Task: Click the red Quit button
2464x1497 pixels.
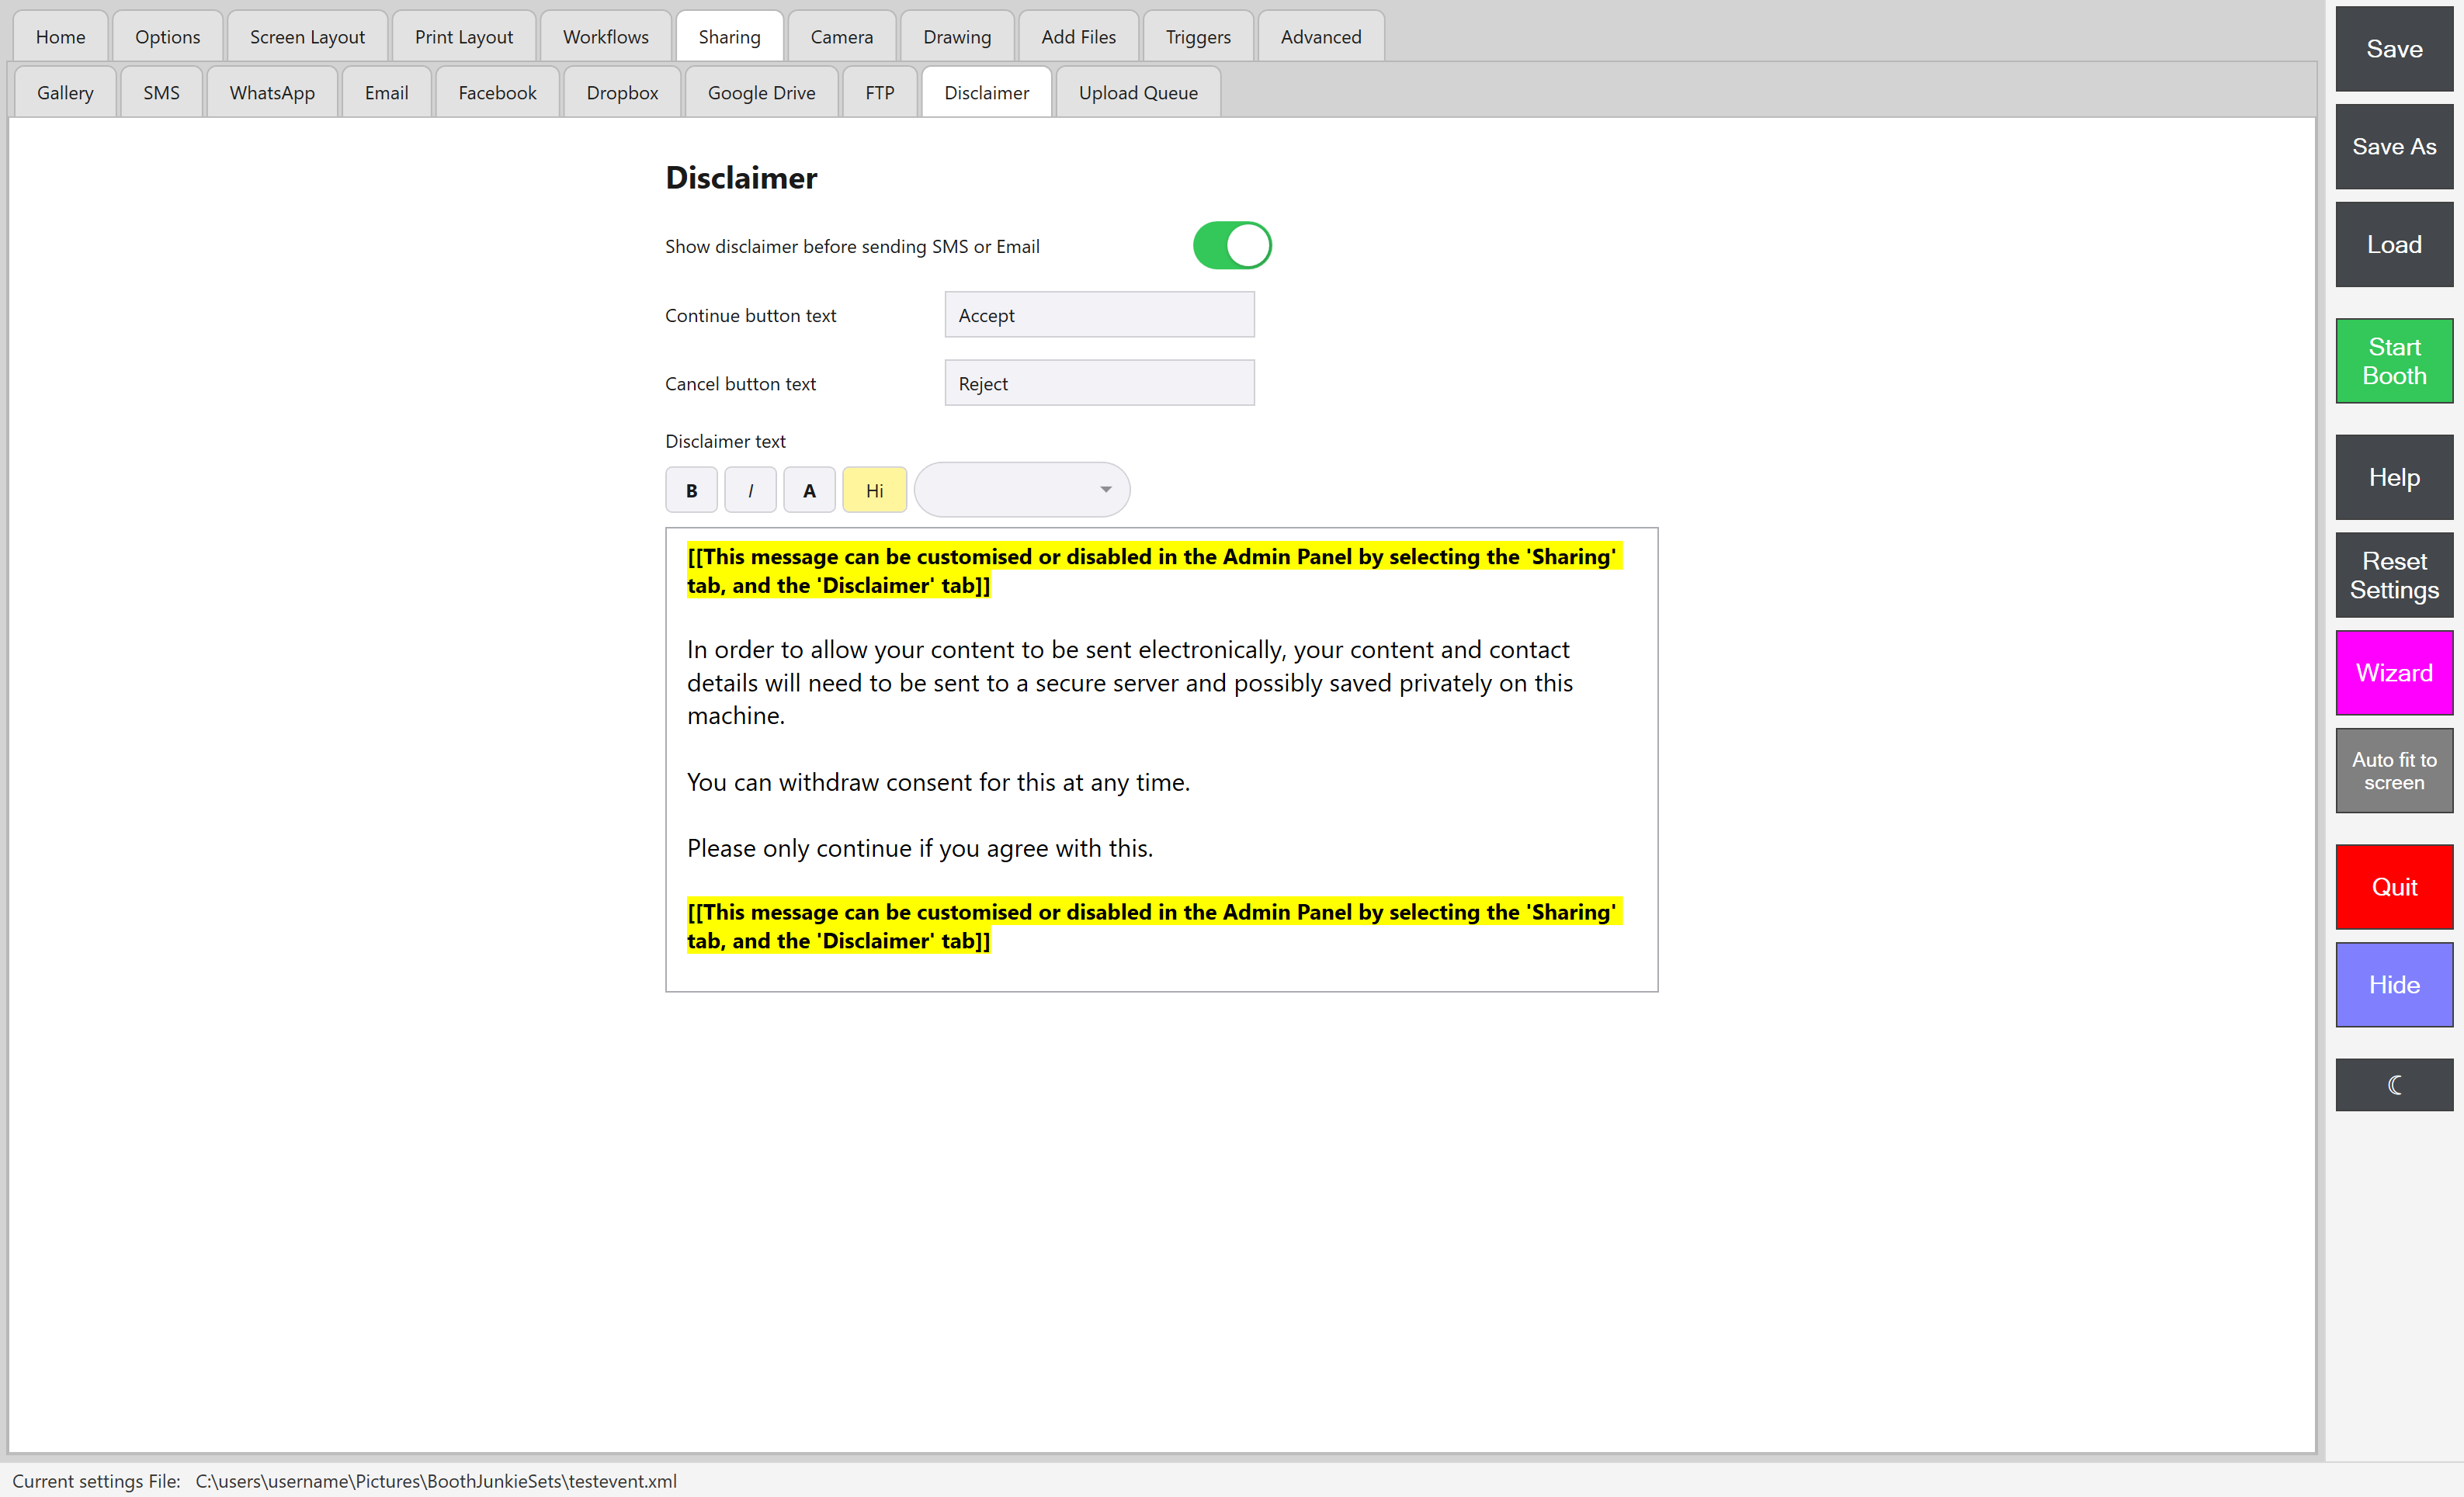Action: click(x=2394, y=887)
